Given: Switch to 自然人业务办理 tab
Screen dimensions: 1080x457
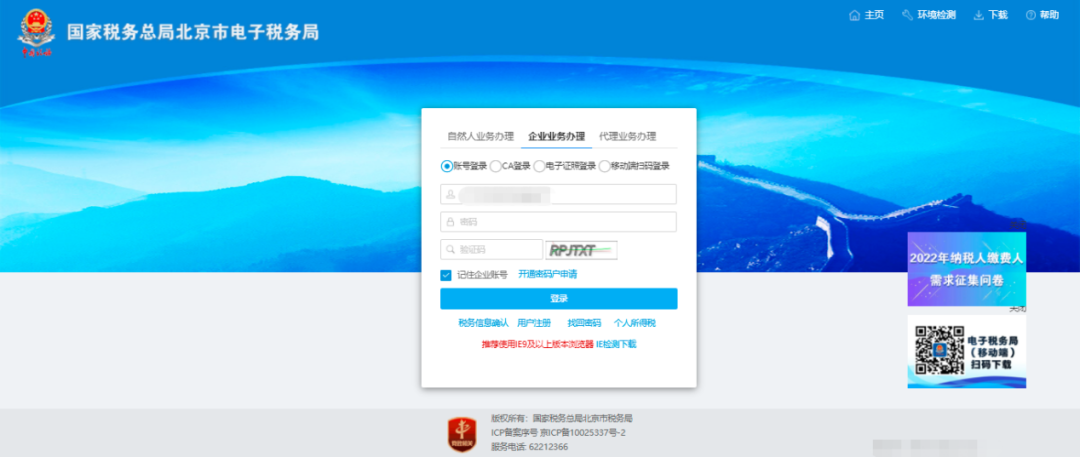Looking at the screenshot, I should 481,136.
